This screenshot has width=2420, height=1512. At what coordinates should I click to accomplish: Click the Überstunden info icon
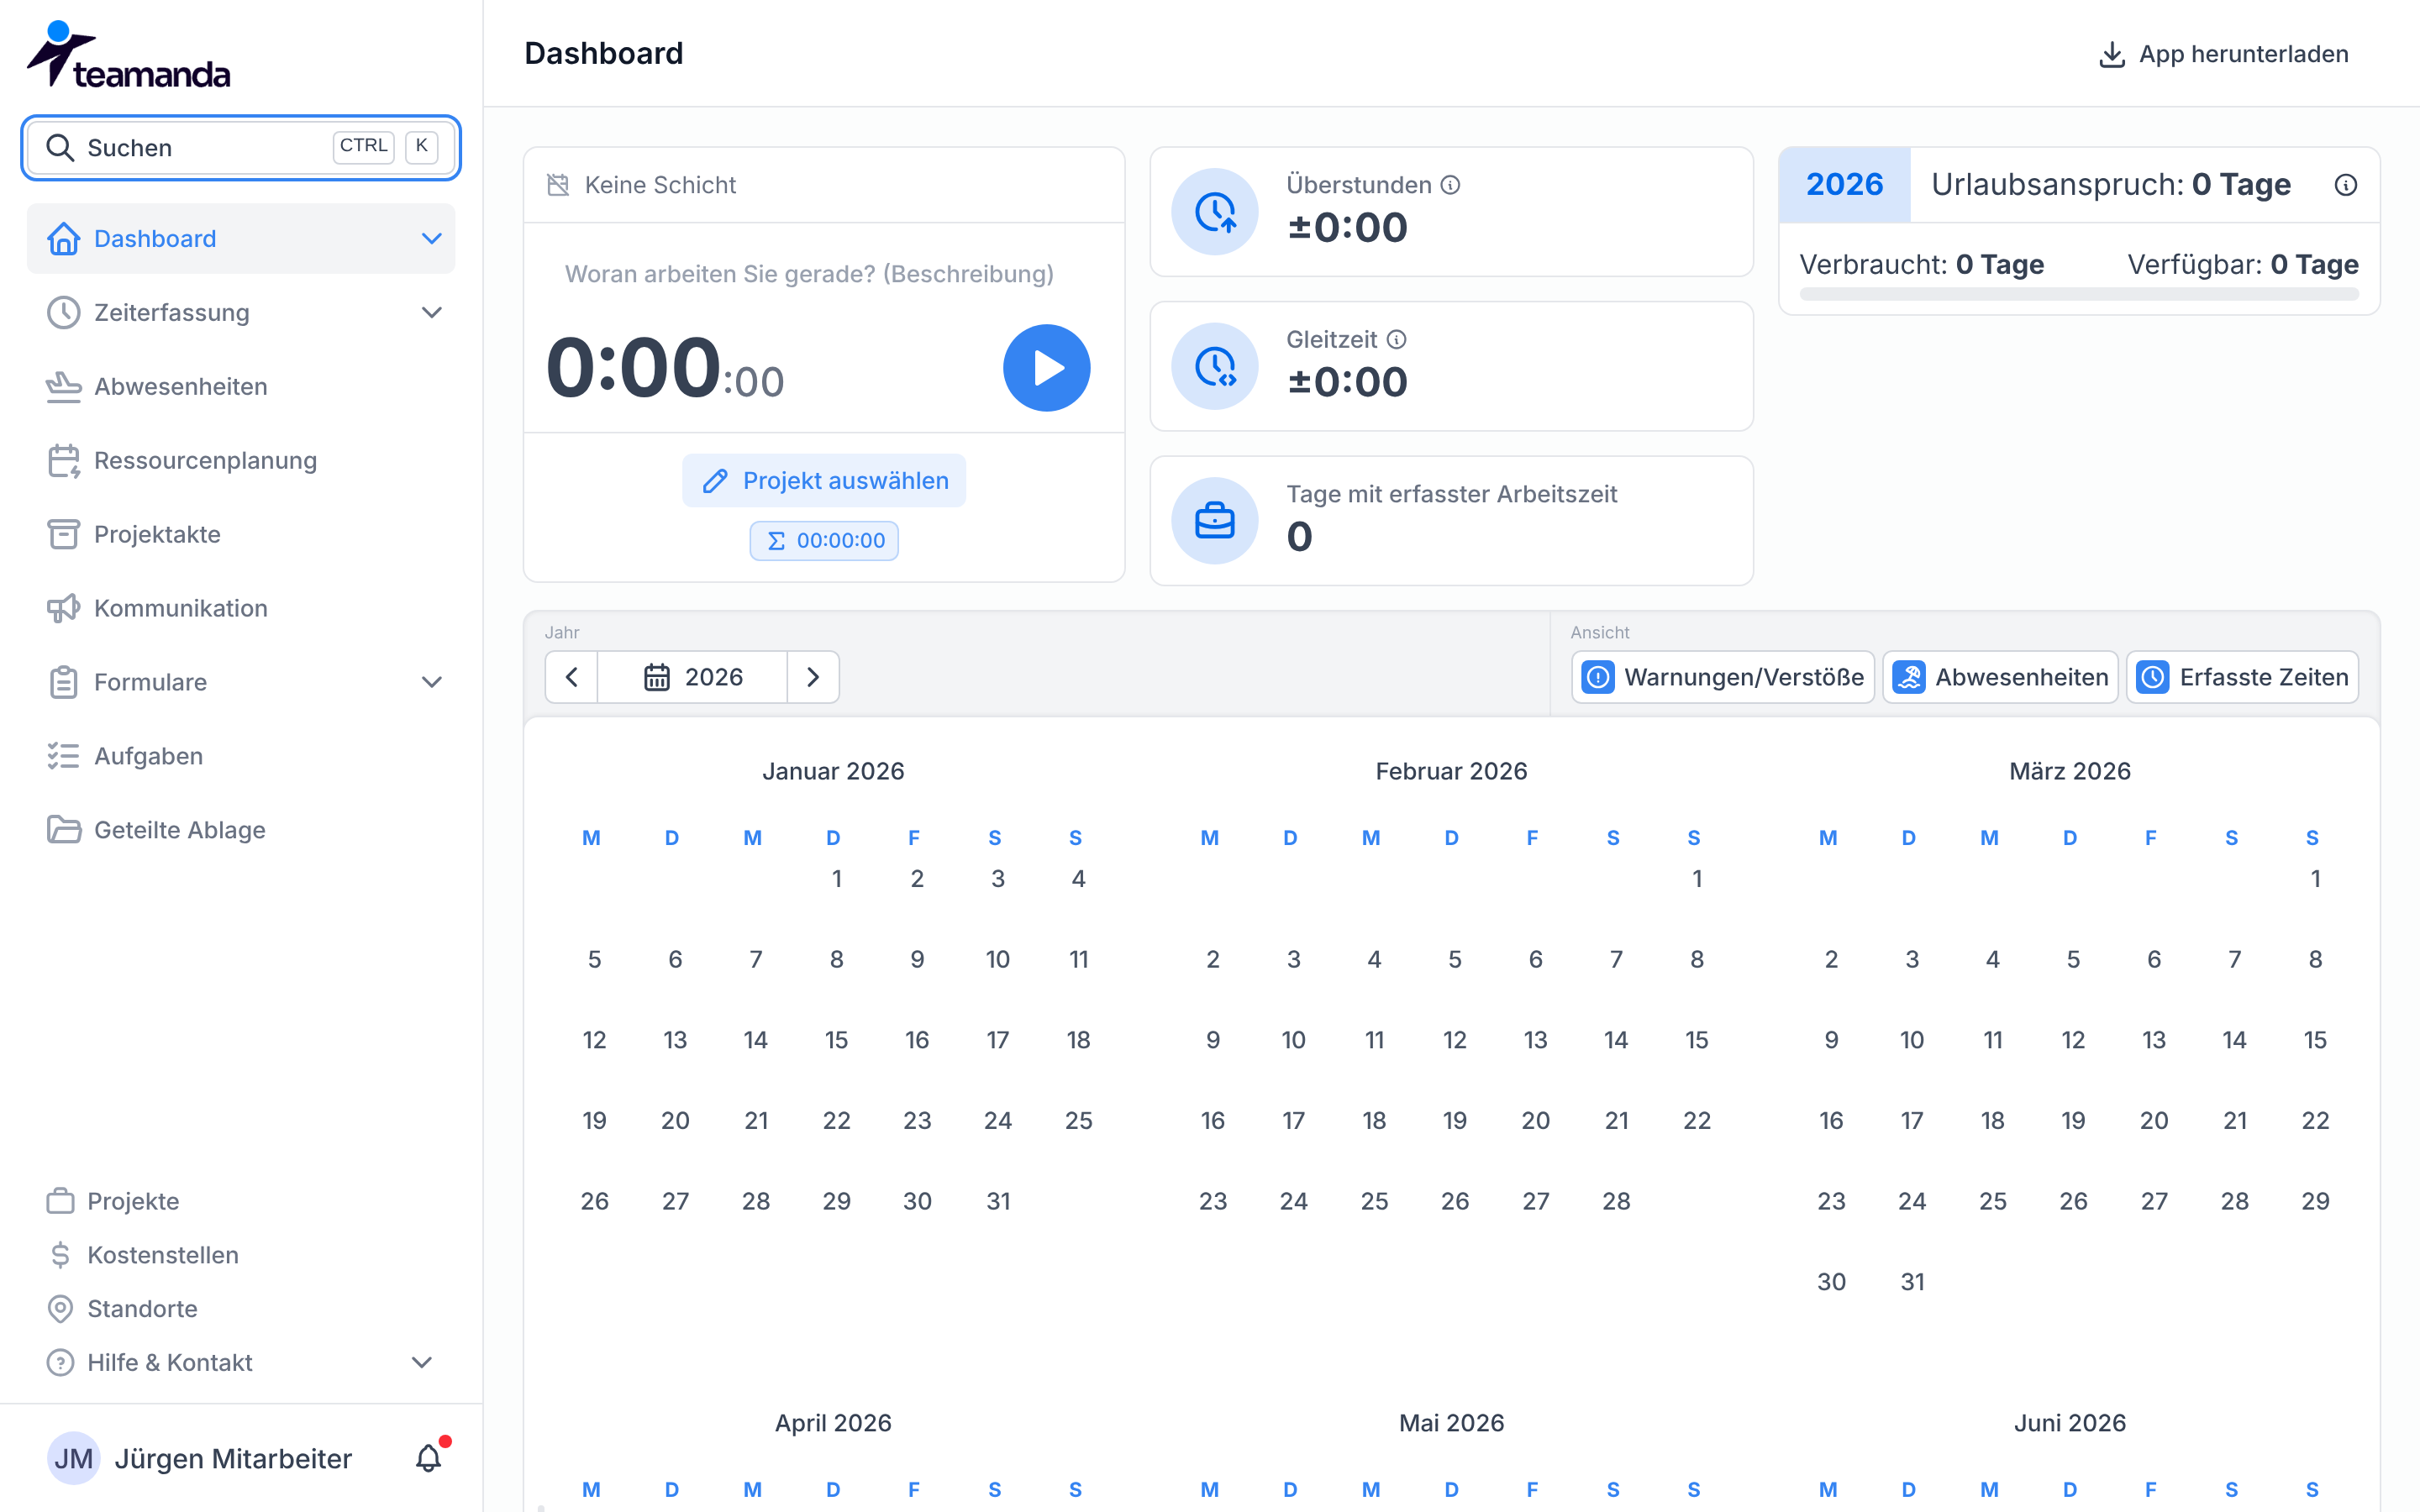click(x=1450, y=185)
